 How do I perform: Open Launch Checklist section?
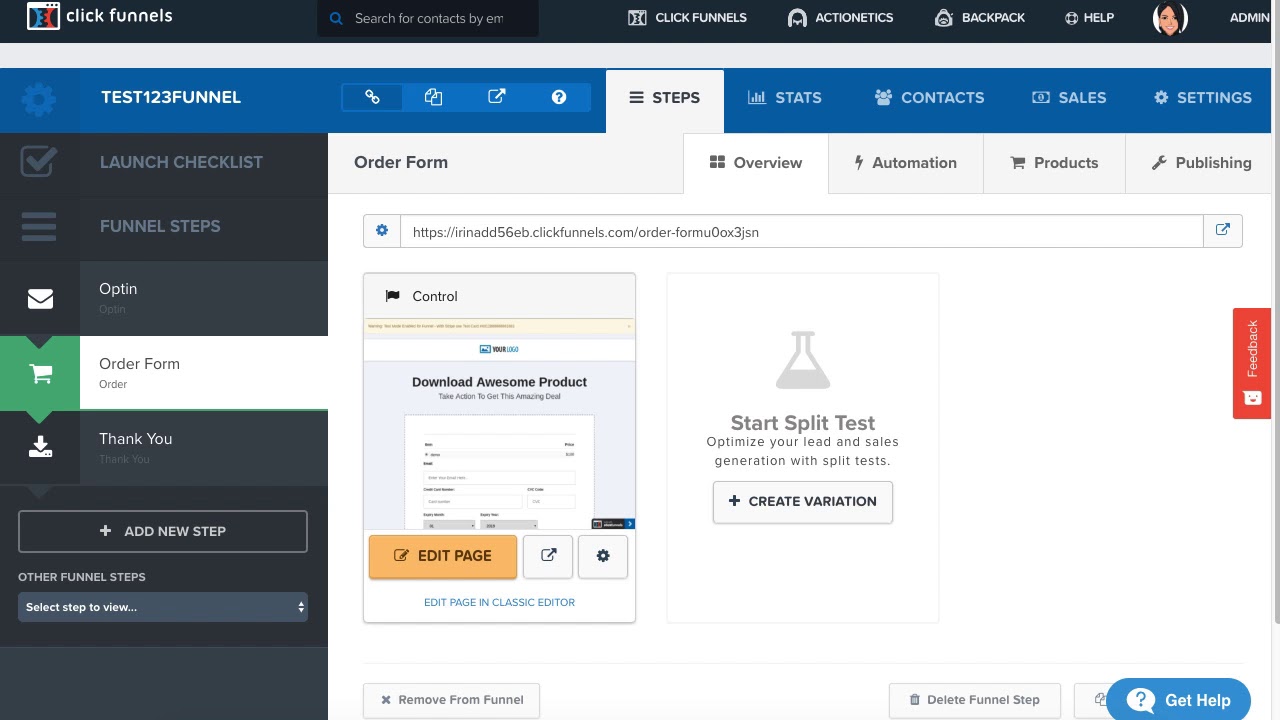point(164,162)
